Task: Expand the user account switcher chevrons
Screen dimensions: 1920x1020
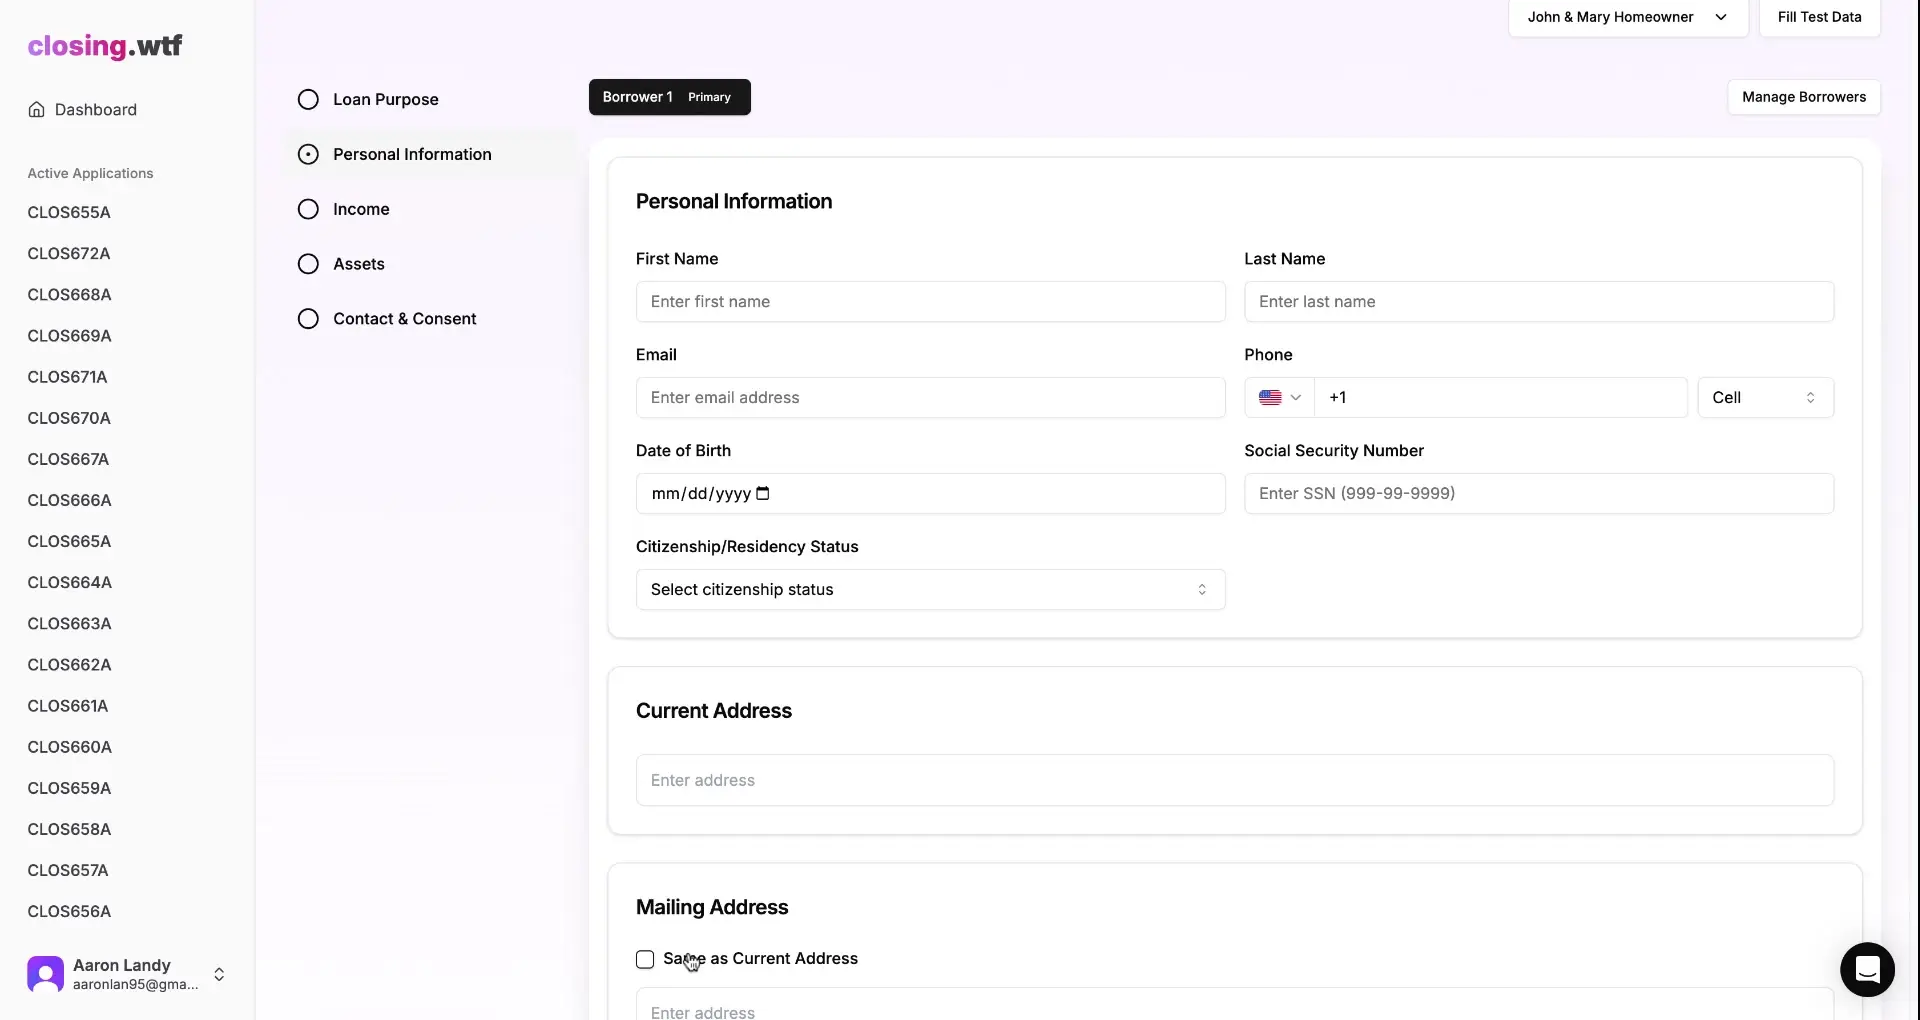Action: pos(219,973)
